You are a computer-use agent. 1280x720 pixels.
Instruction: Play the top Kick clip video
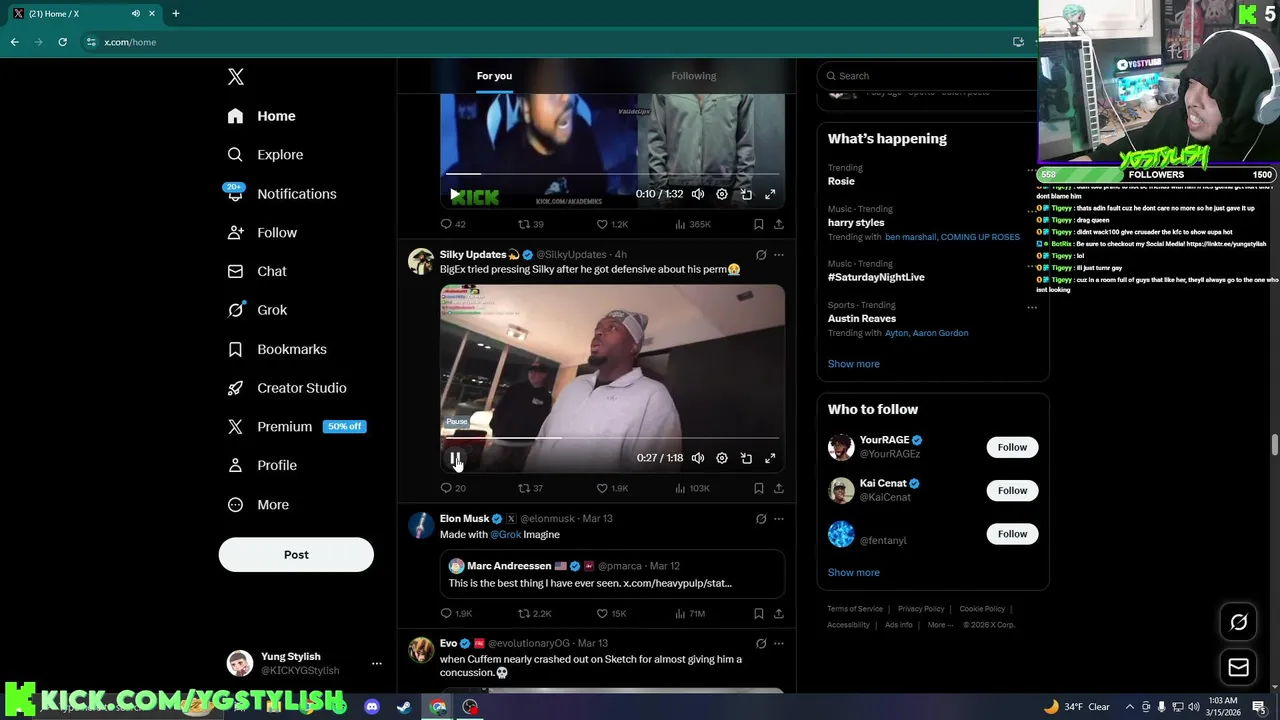(x=455, y=194)
